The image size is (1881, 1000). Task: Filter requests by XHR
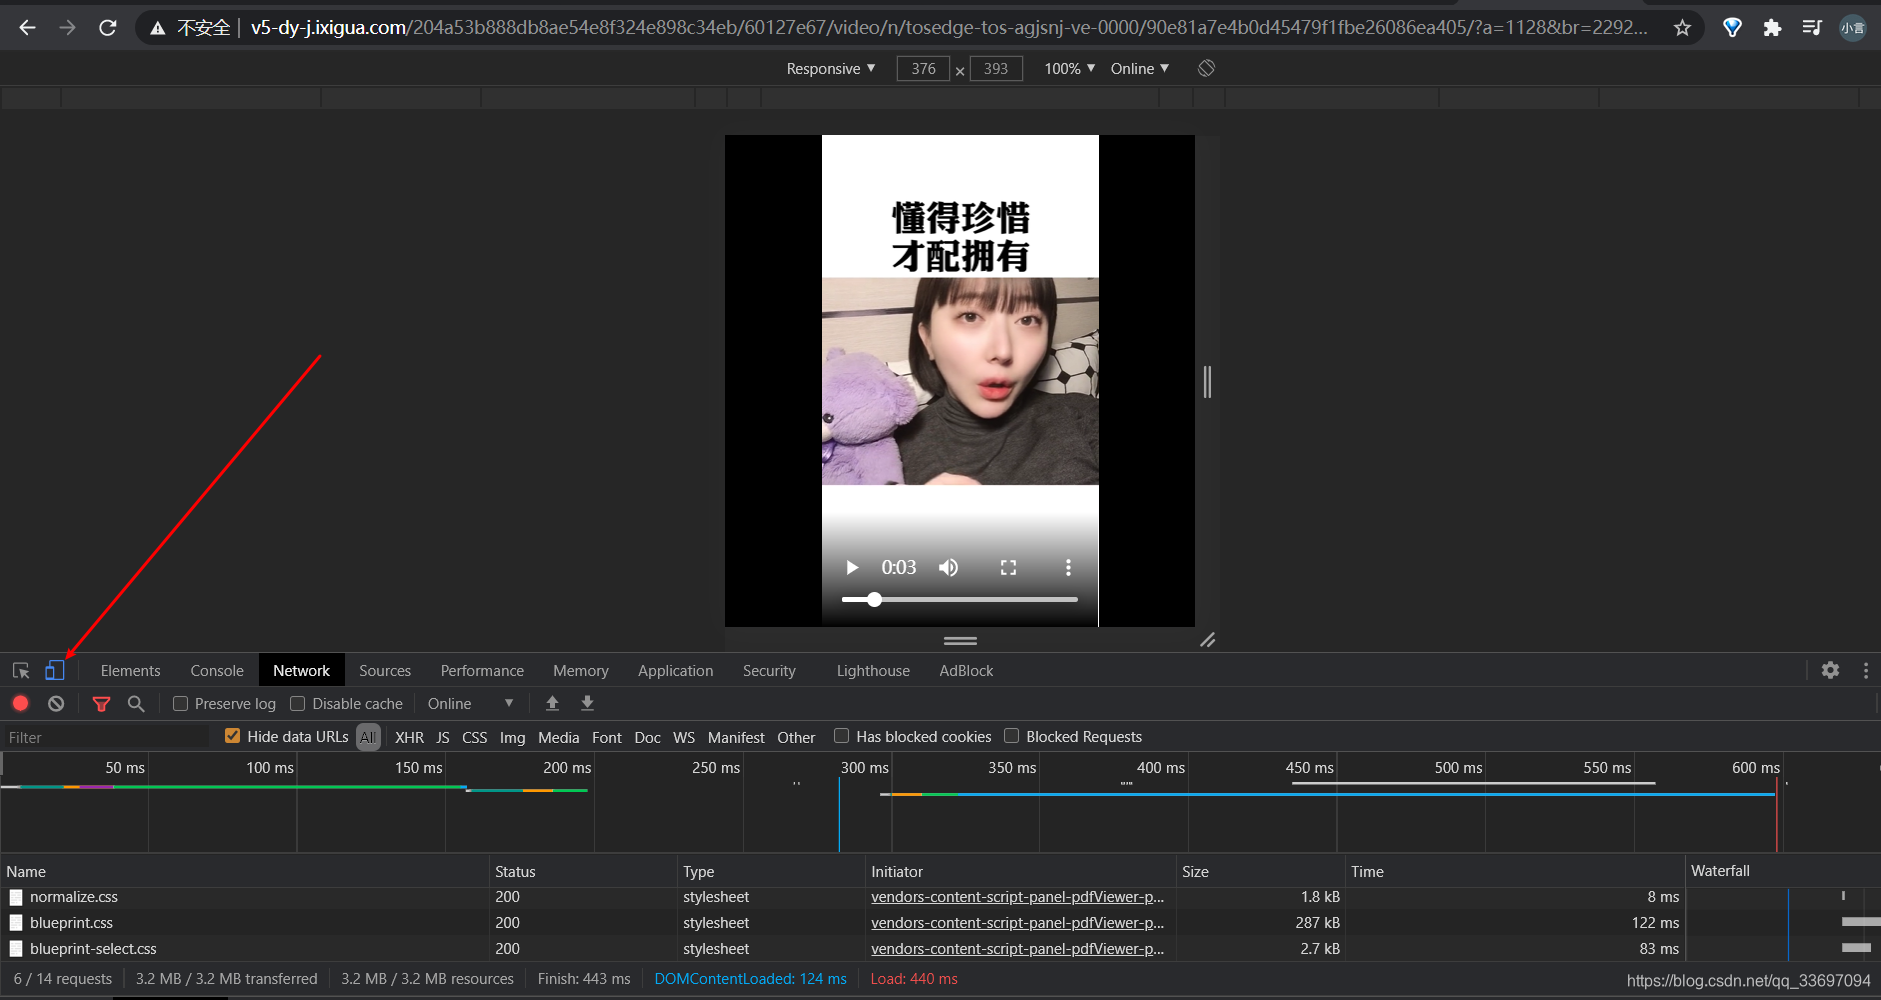pos(409,737)
